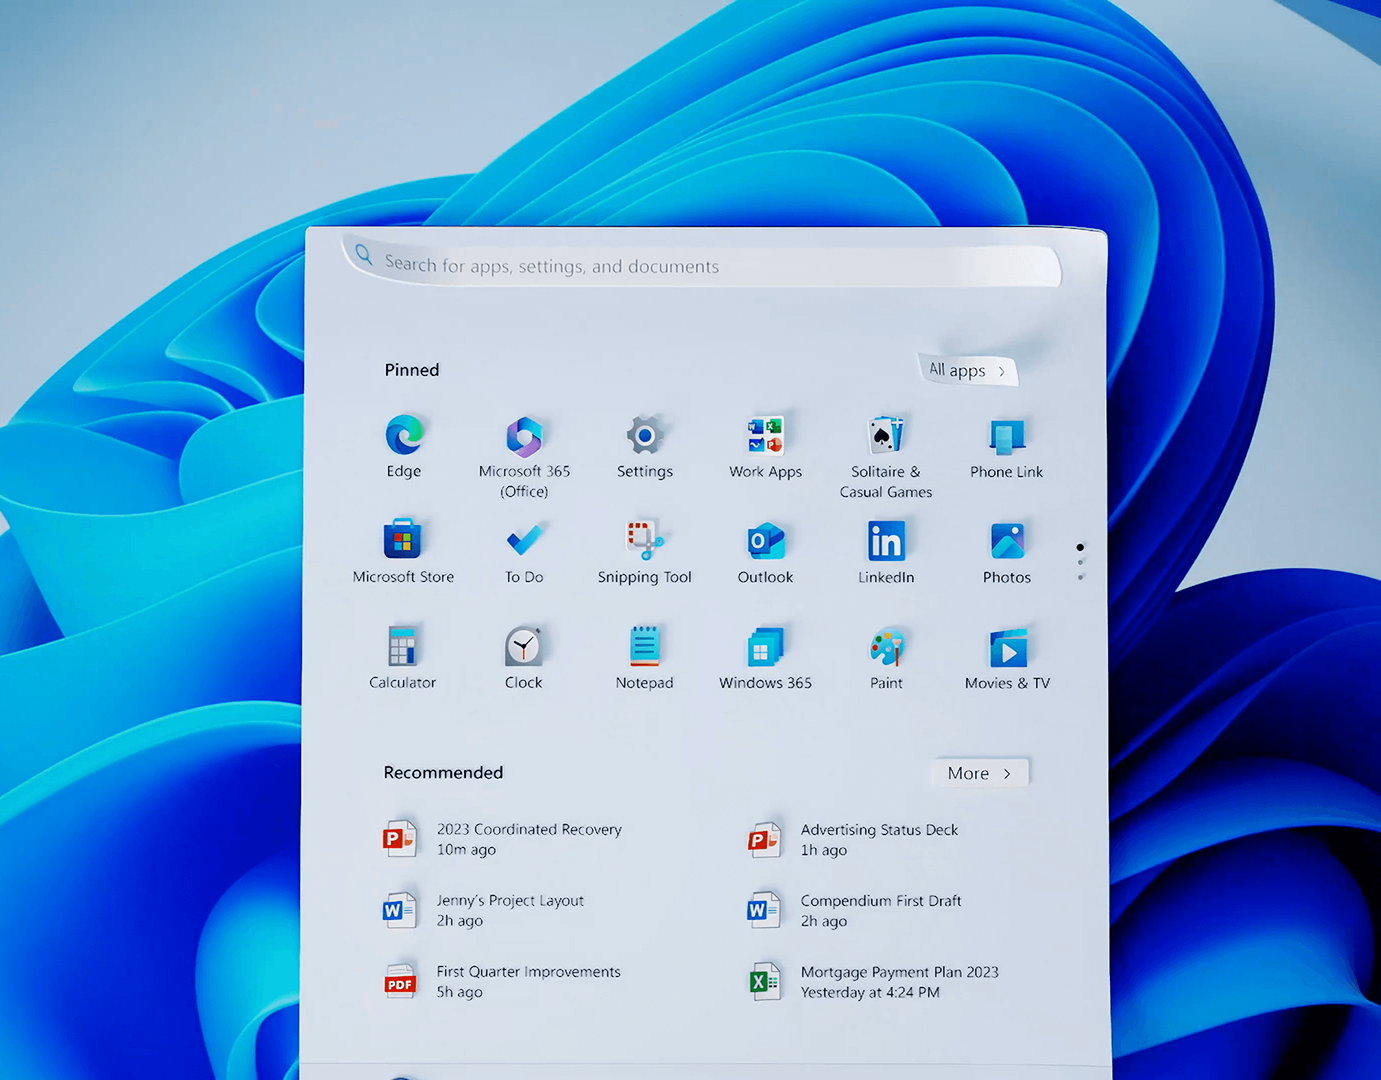The width and height of the screenshot is (1381, 1080).
Task: Click the 'First Quarter Improvements' file name
Action: (x=528, y=971)
